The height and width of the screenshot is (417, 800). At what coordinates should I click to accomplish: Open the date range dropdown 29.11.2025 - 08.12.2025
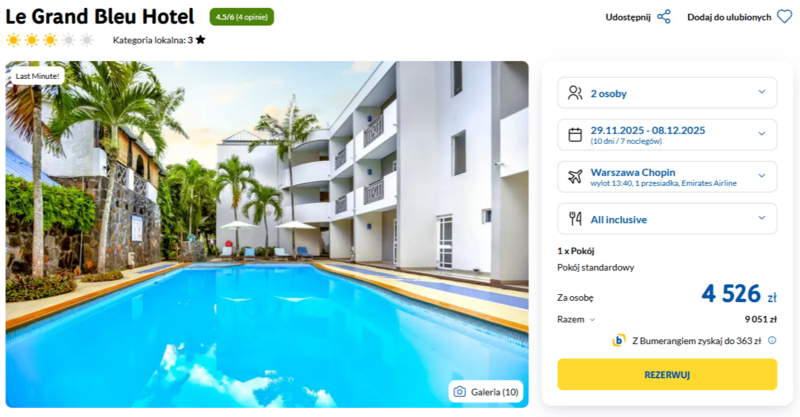[x=667, y=135]
